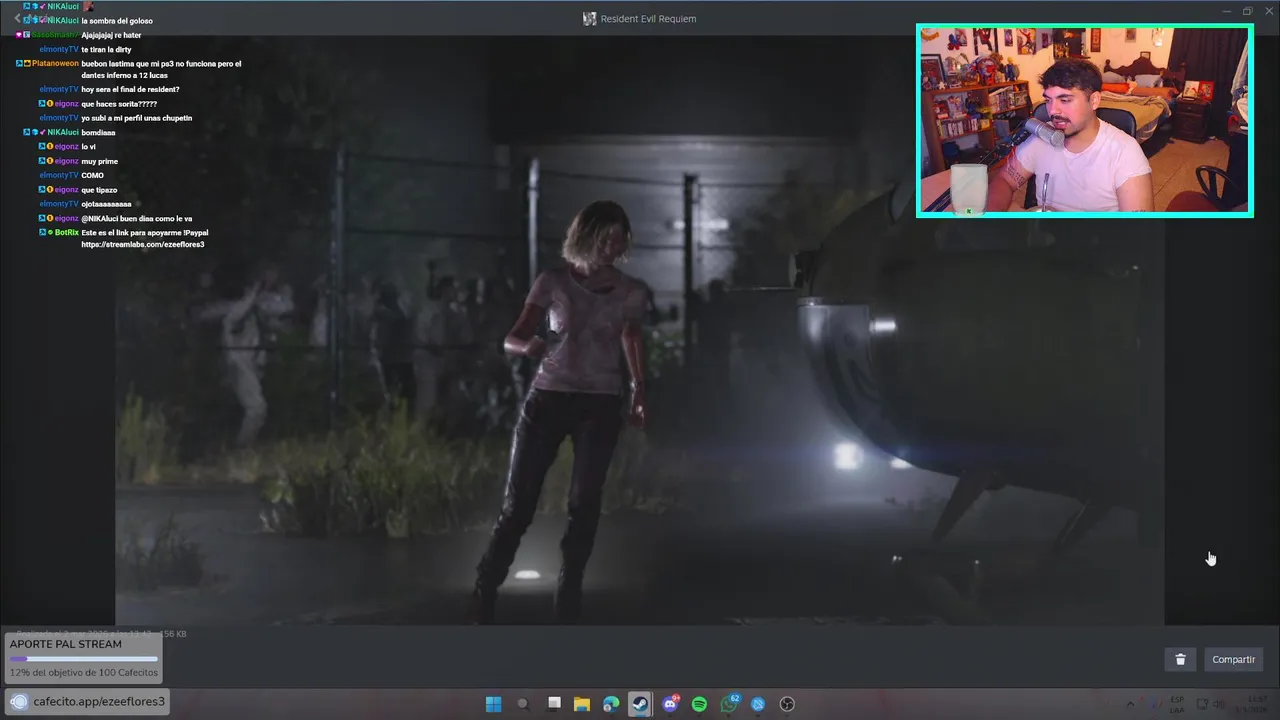Open WhatsApp from the taskbar
Image resolution: width=1280 pixels, height=720 pixels.
pyautogui.click(x=729, y=704)
